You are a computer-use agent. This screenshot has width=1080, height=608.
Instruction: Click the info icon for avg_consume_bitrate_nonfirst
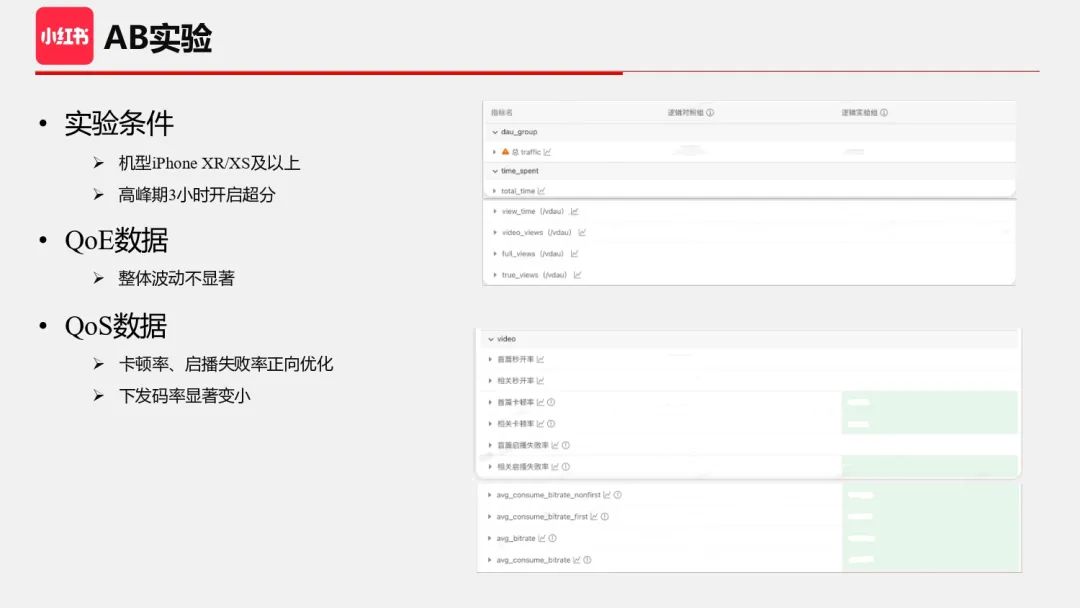tap(618, 495)
